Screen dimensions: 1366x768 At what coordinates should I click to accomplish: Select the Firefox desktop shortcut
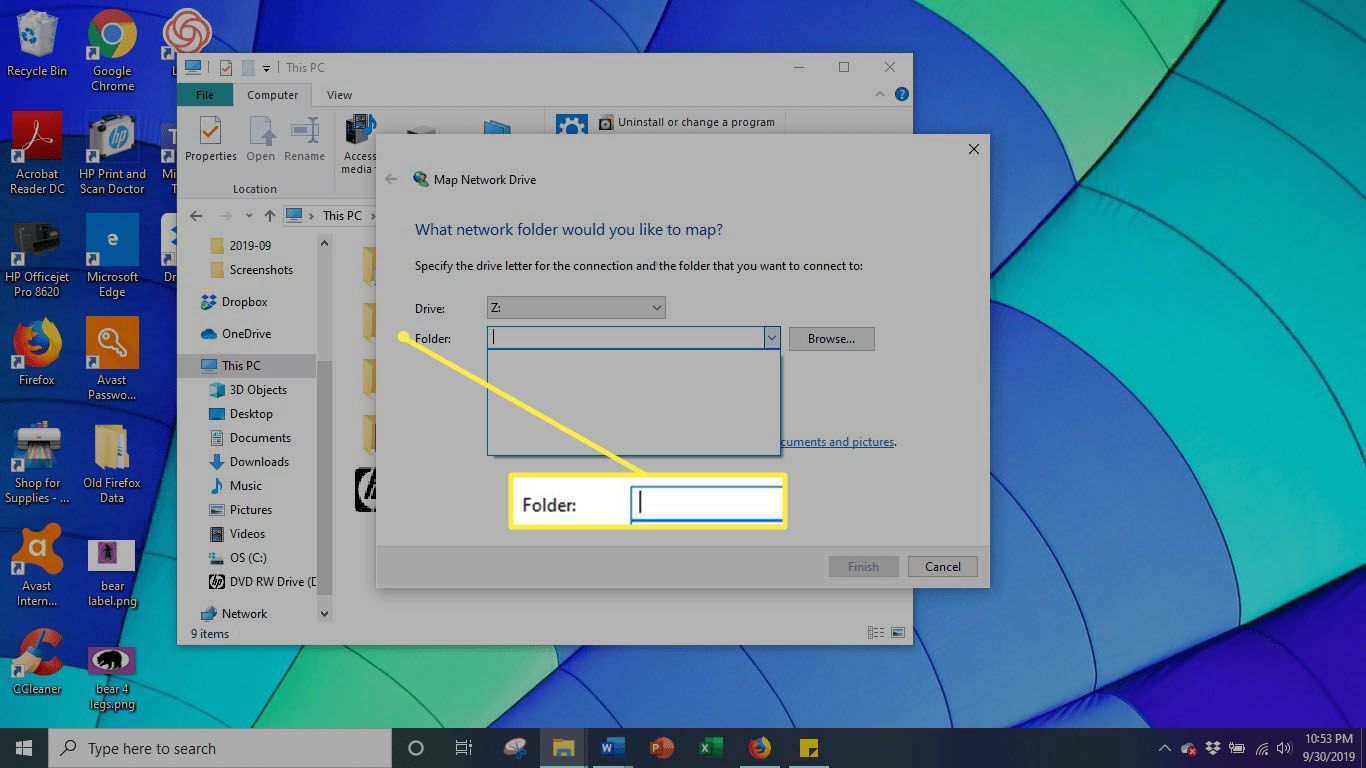click(x=37, y=353)
